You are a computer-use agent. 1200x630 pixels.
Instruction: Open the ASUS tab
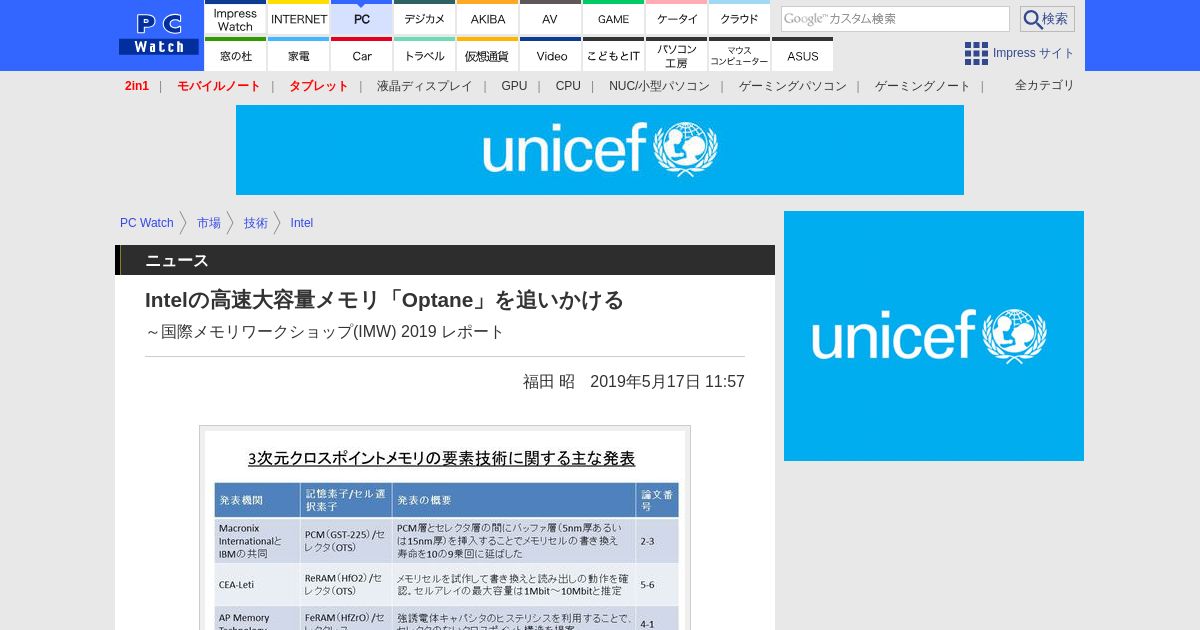(x=802, y=54)
